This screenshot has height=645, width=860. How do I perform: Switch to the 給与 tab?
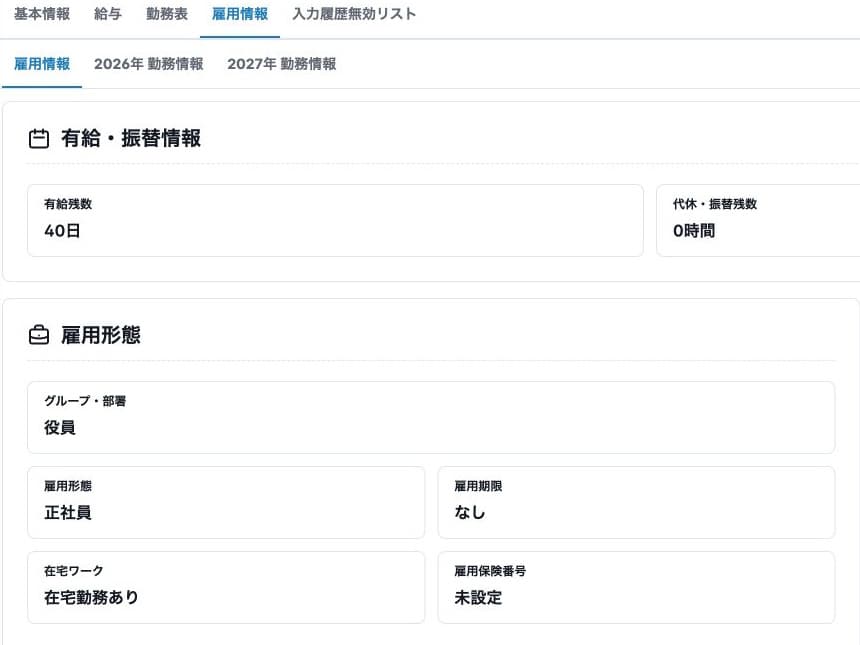point(108,14)
